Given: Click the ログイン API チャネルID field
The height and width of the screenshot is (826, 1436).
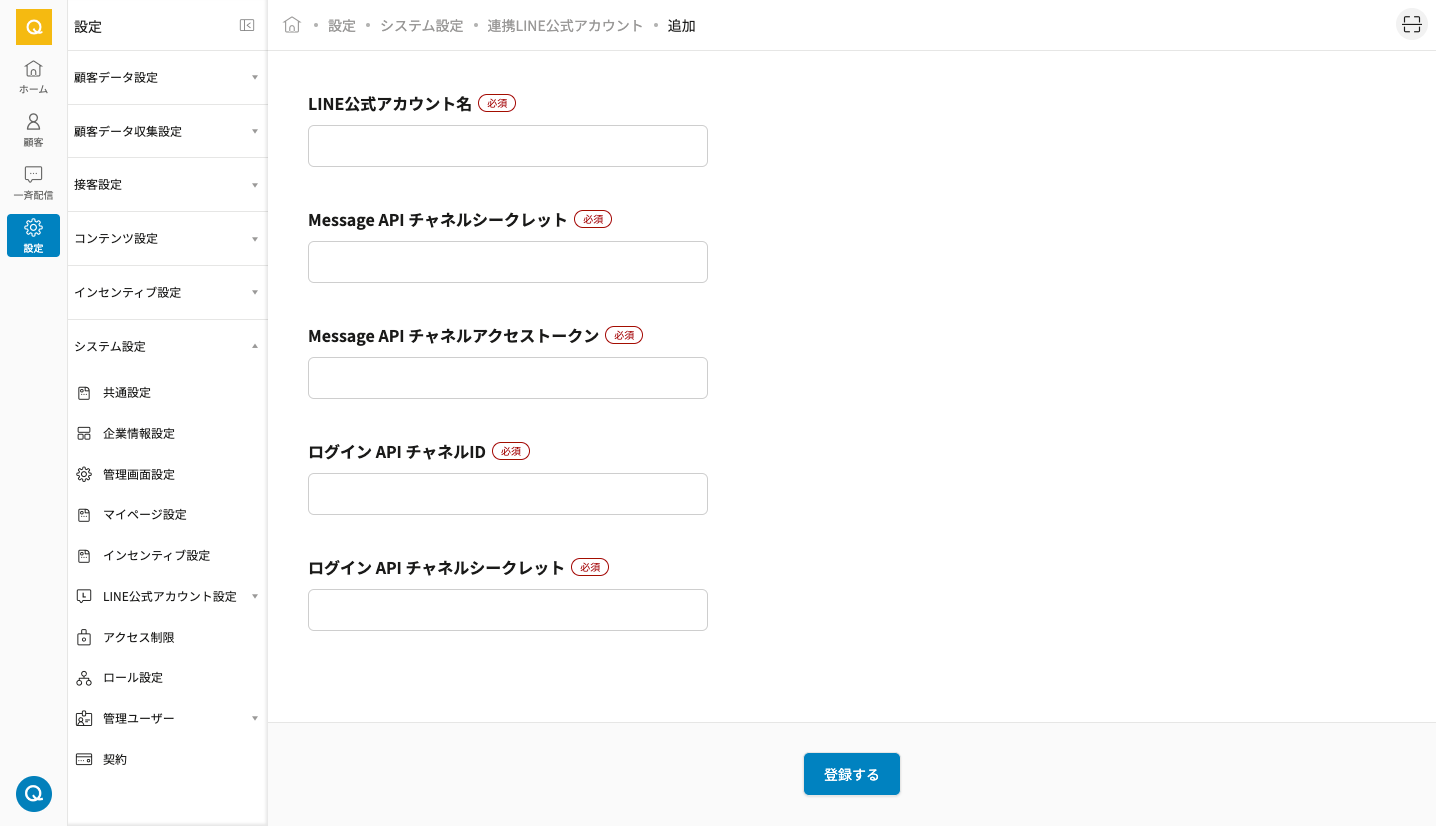Looking at the screenshot, I should coord(507,494).
